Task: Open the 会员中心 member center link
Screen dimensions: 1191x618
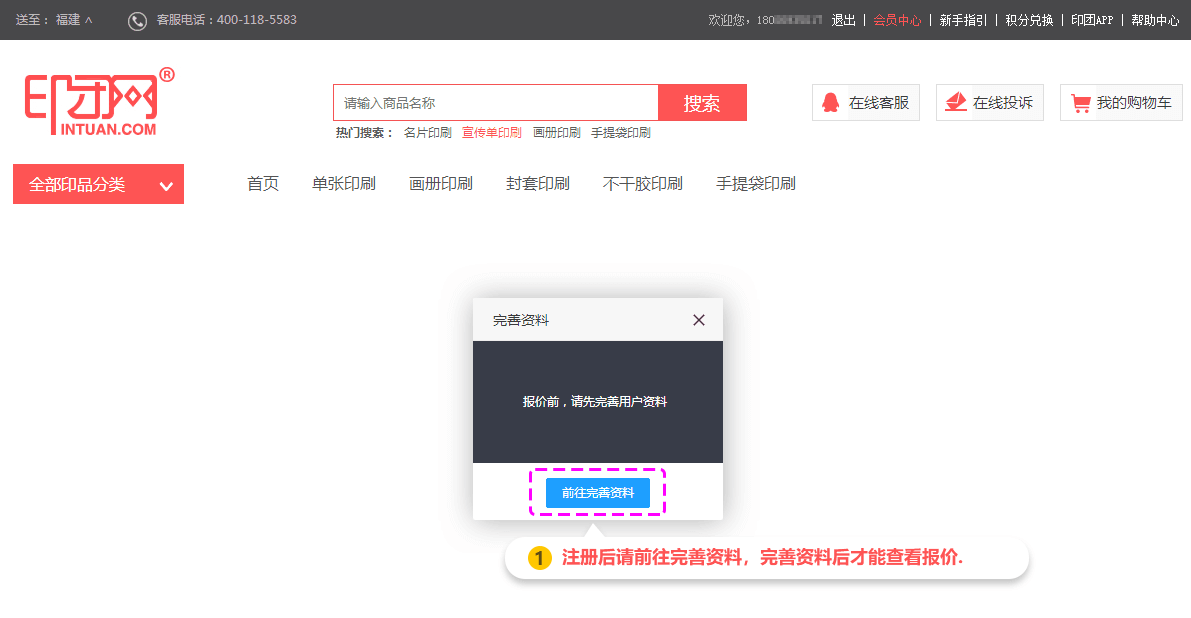Action: [897, 20]
